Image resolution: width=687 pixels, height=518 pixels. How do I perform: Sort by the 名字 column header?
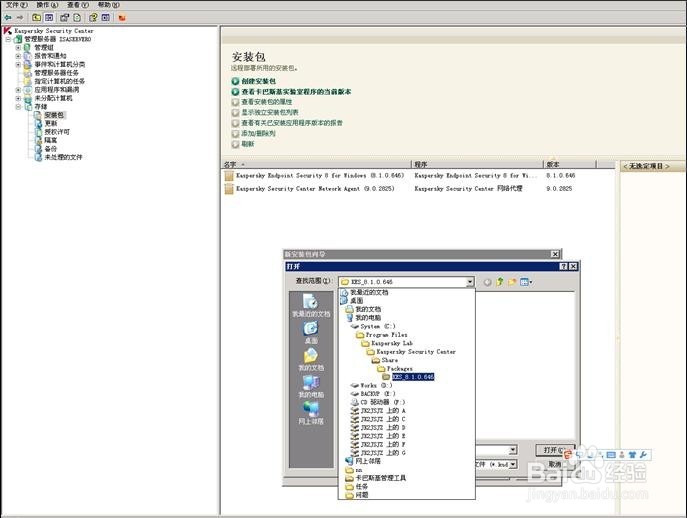[x=316, y=164]
